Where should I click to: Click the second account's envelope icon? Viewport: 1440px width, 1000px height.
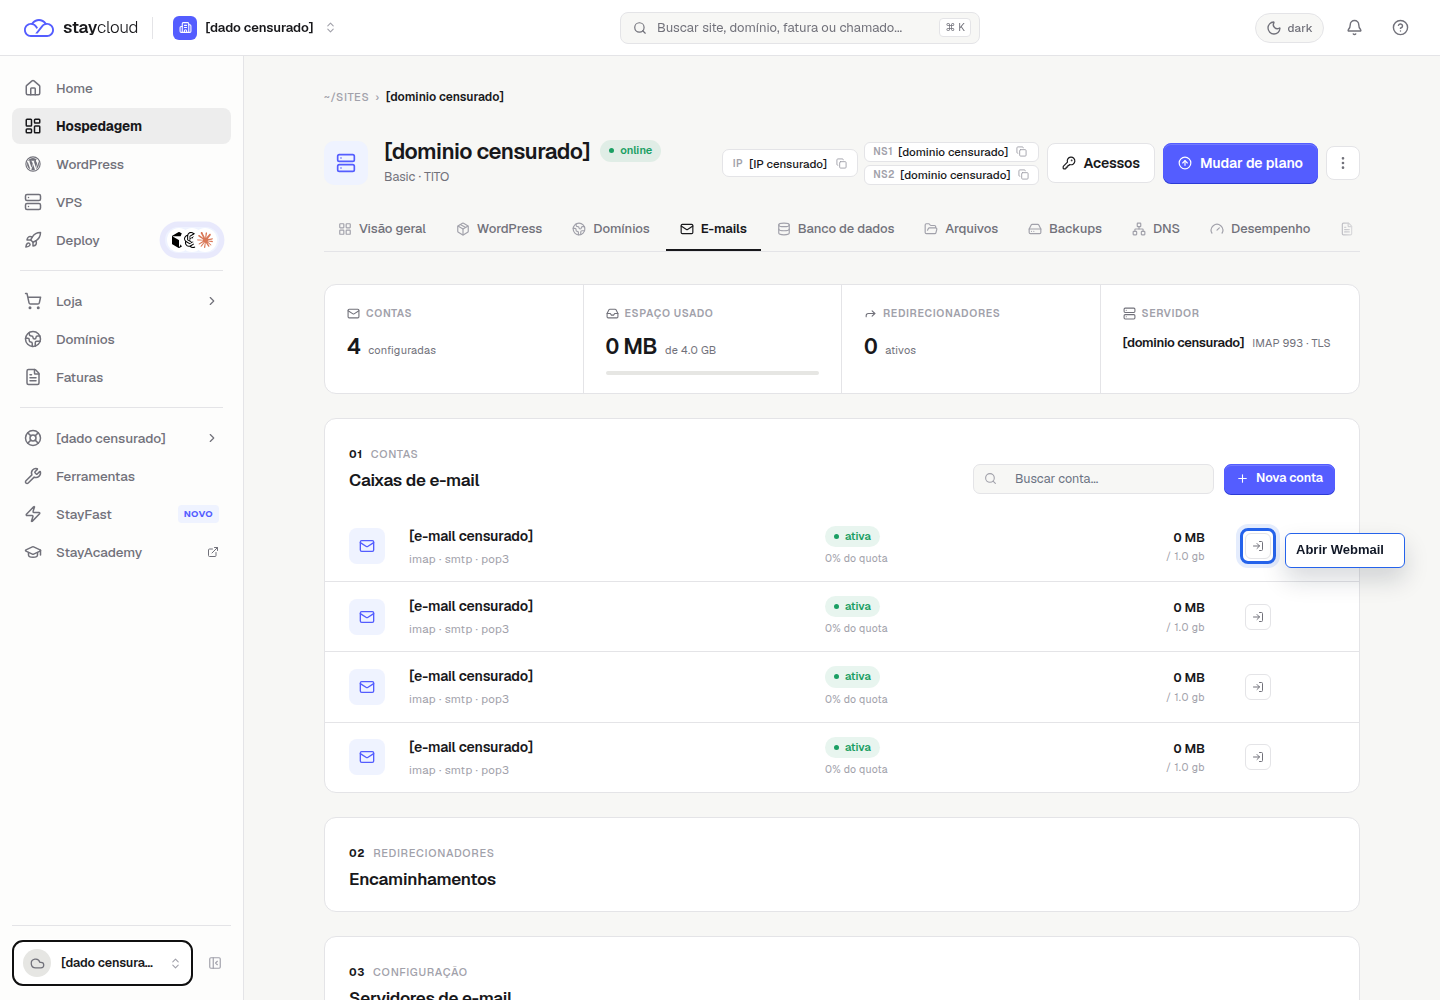[367, 617]
